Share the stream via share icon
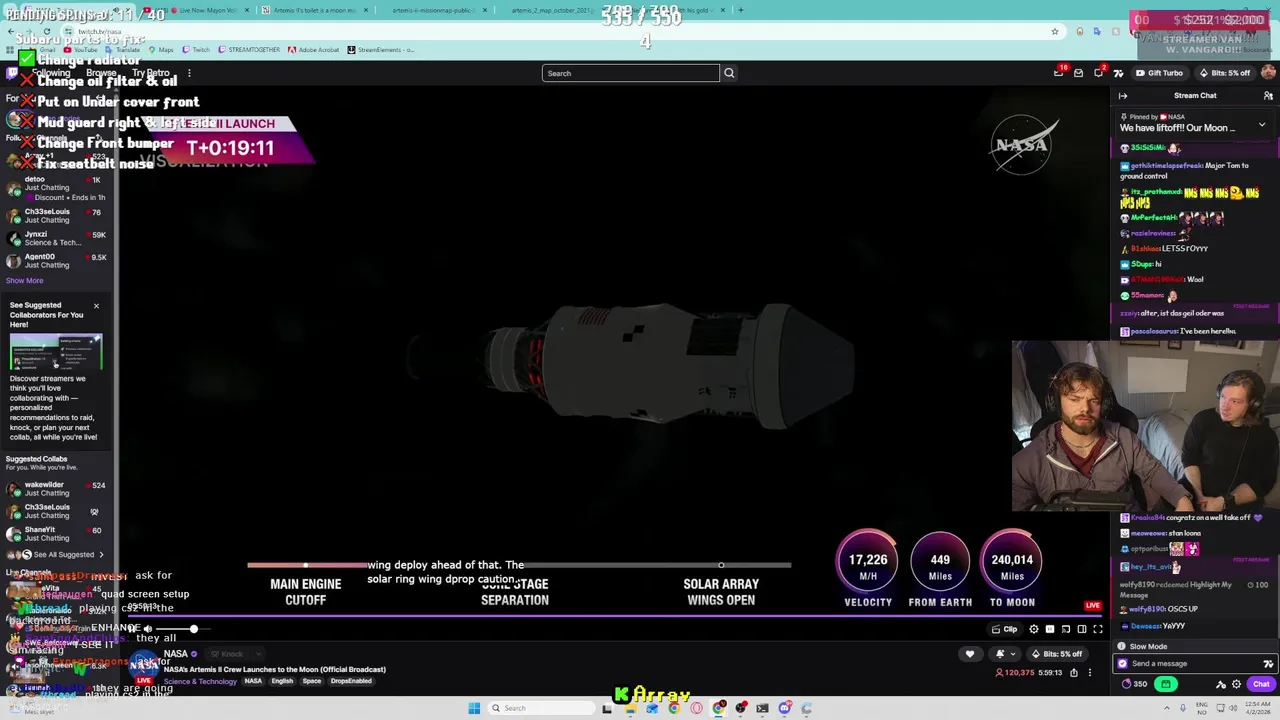 (1074, 673)
